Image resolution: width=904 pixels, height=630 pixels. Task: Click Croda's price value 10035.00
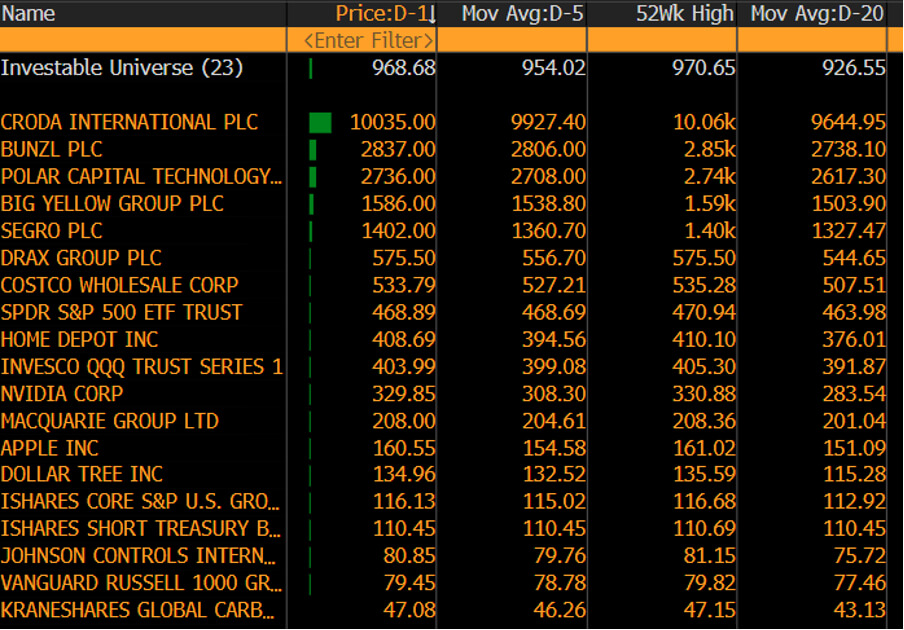393,122
